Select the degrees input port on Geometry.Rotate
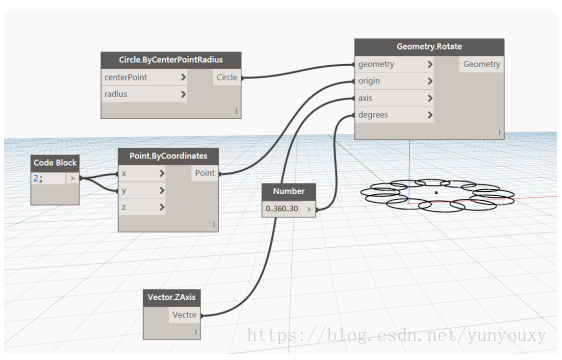 (x=394, y=115)
